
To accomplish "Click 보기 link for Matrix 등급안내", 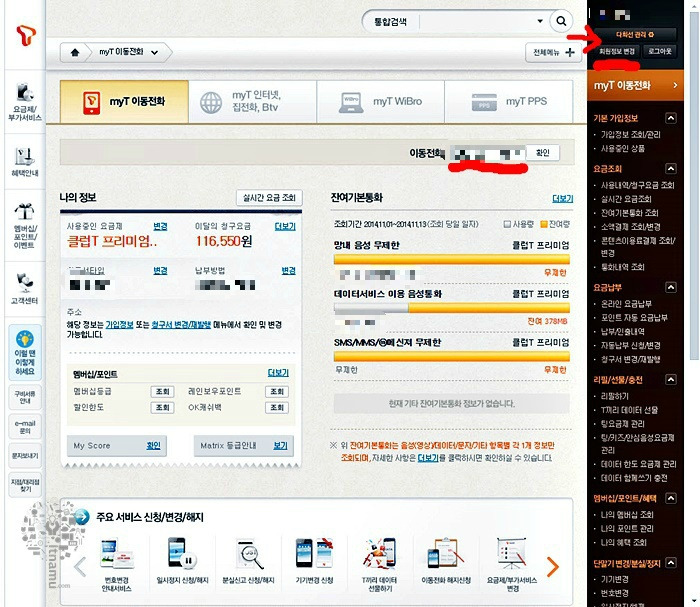I will pos(280,445).
